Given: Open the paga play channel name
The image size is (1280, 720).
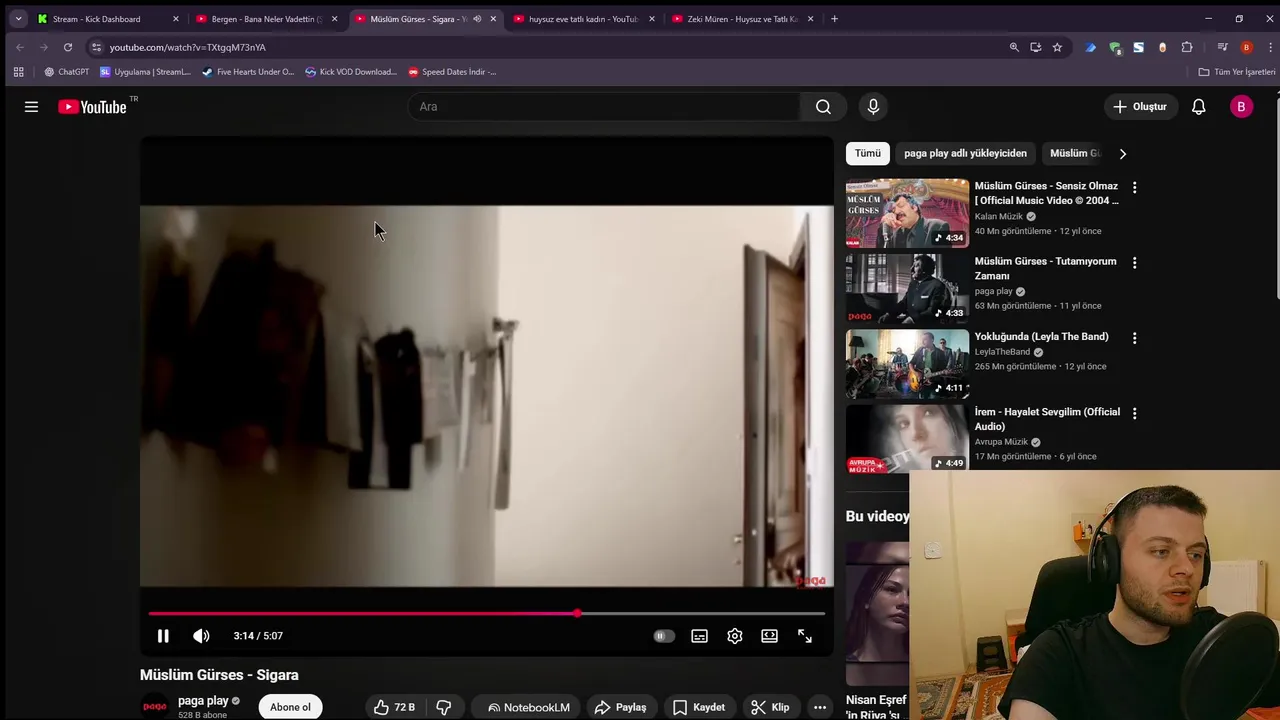Looking at the screenshot, I should [x=203, y=701].
